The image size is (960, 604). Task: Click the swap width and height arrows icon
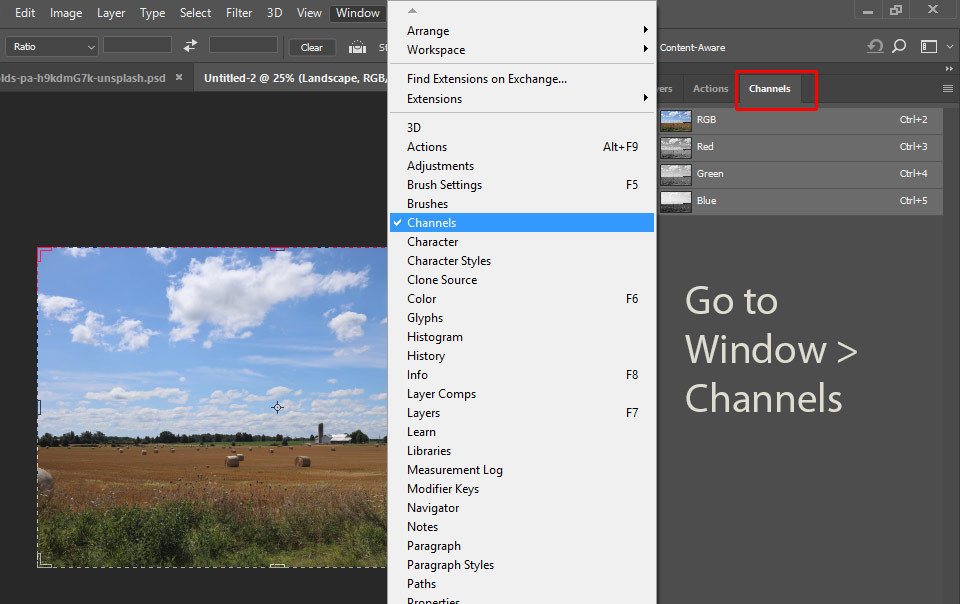click(x=190, y=46)
